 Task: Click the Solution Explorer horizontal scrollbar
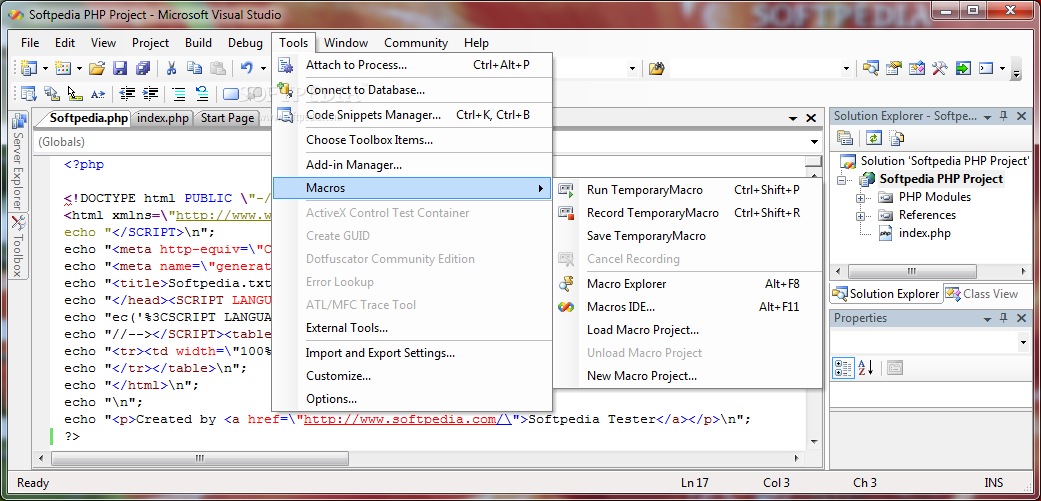pos(912,271)
